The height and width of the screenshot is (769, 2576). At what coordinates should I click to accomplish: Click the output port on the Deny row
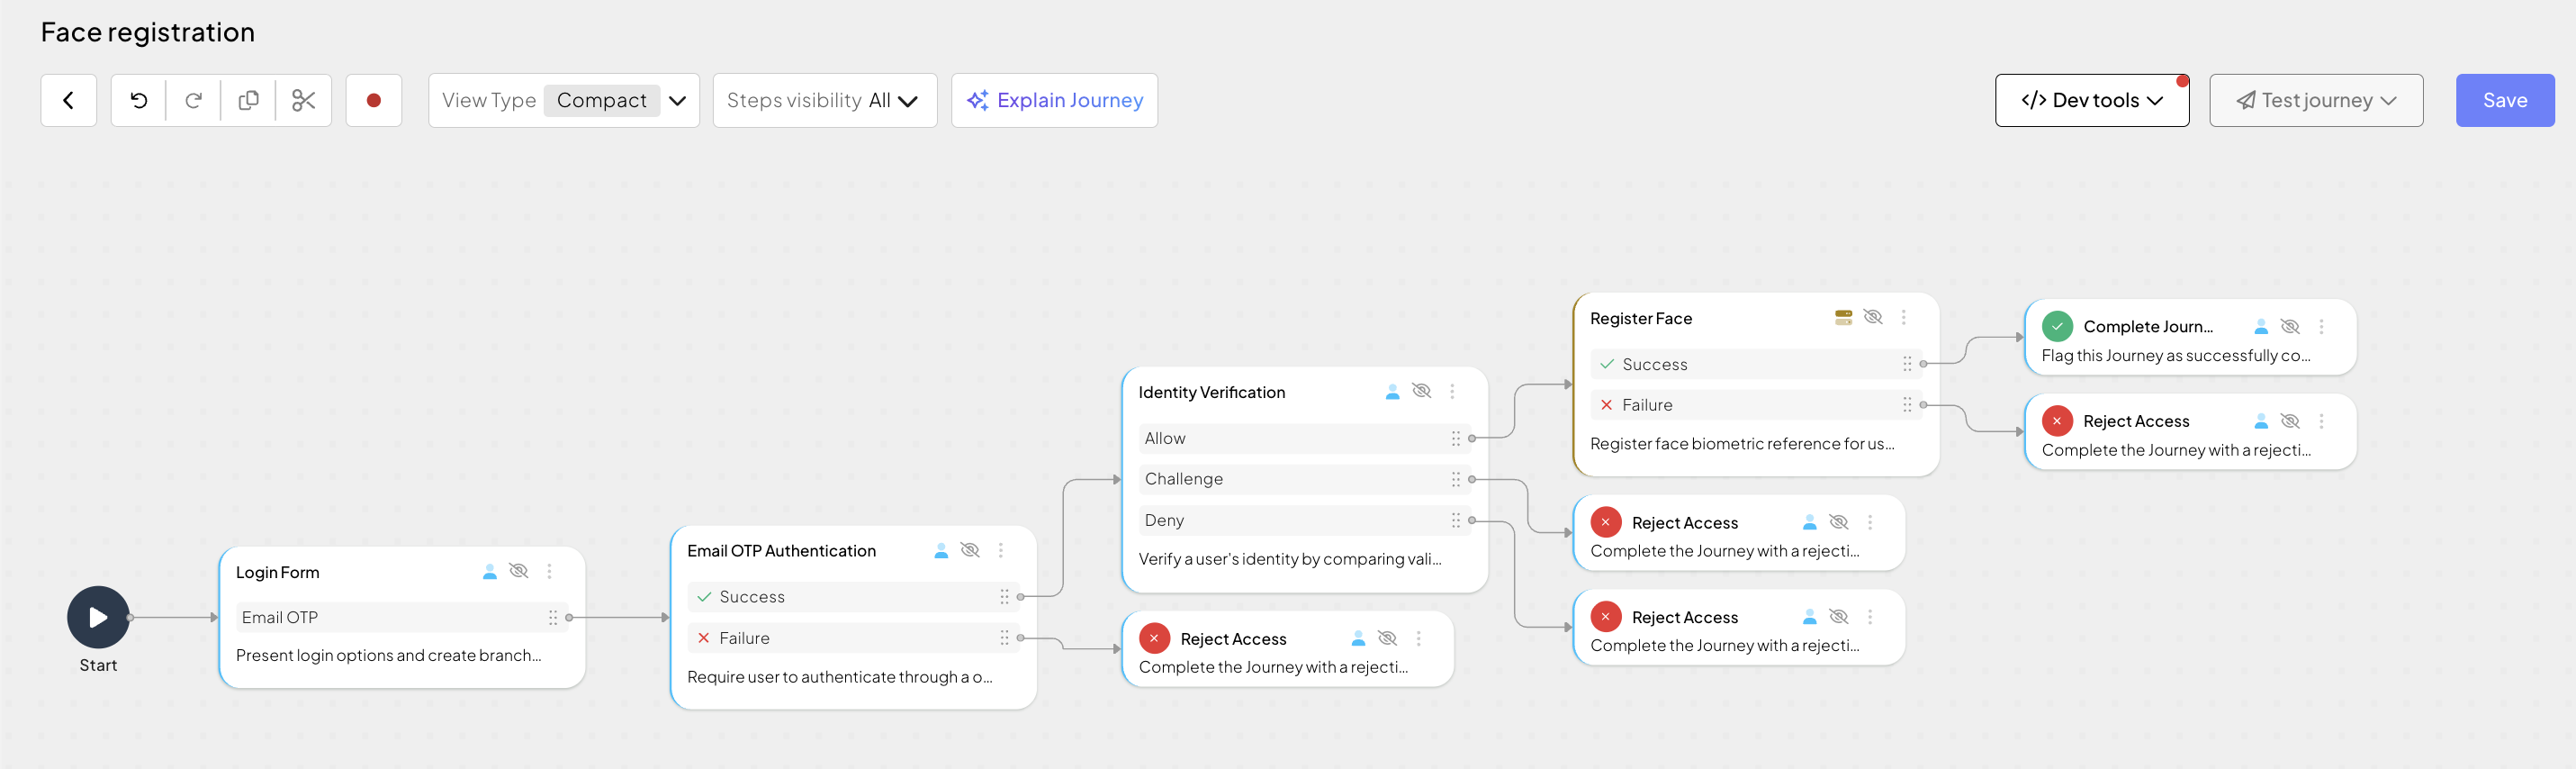(x=1472, y=520)
